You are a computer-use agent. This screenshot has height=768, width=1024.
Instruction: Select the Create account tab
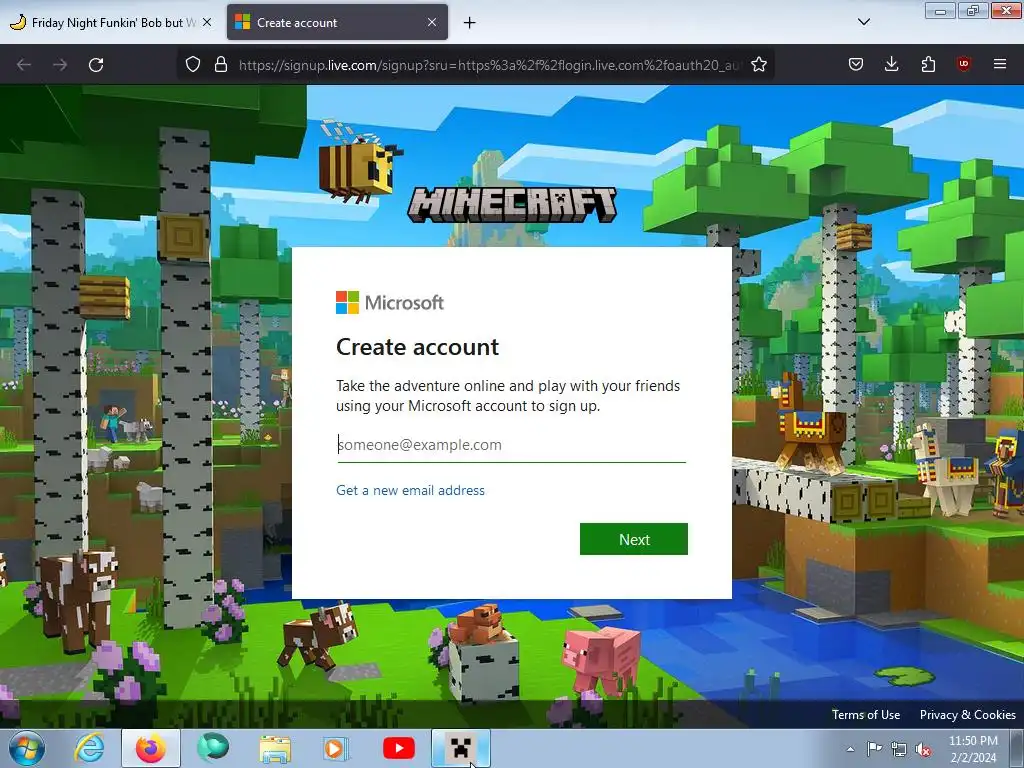click(337, 23)
